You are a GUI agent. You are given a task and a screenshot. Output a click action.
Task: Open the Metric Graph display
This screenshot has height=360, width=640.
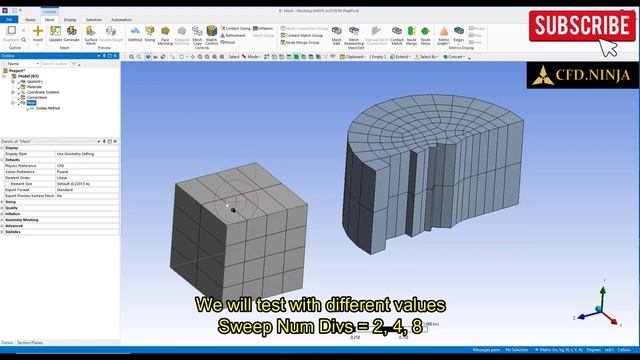click(443, 31)
